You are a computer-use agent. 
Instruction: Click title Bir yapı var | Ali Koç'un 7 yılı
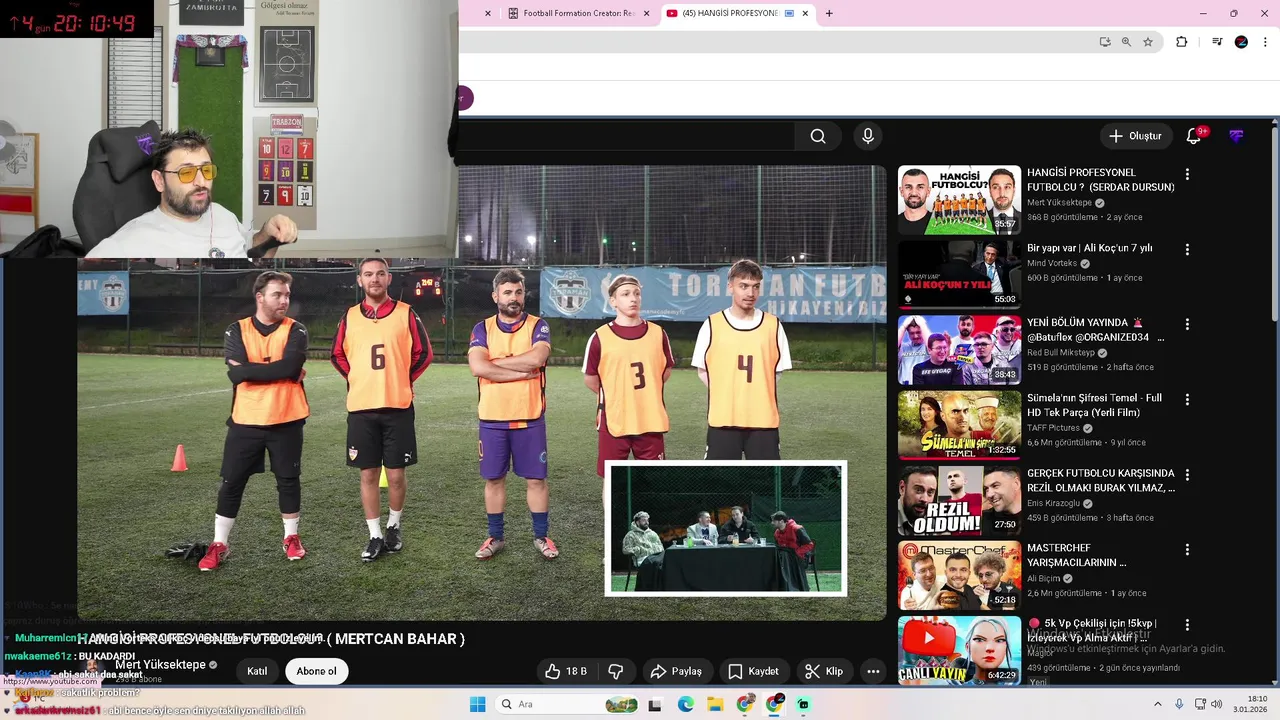pyautogui.click(x=1090, y=248)
